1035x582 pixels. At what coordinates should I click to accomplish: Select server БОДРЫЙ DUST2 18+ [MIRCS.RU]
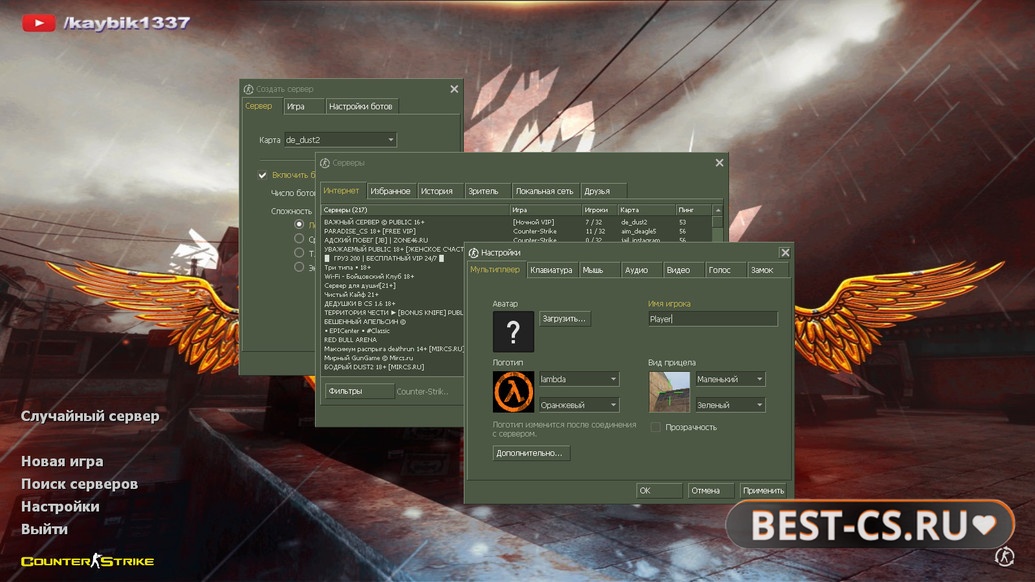(x=393, y=367)
